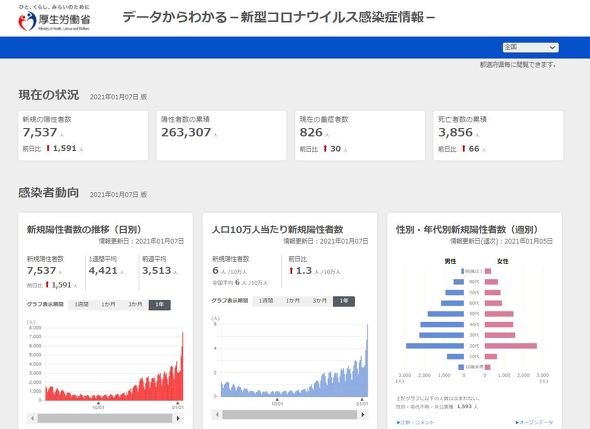Screen dimensions: 590x429
Task: Choose 1週間 on per-100,000 population graph
Action: coord(266,301)
